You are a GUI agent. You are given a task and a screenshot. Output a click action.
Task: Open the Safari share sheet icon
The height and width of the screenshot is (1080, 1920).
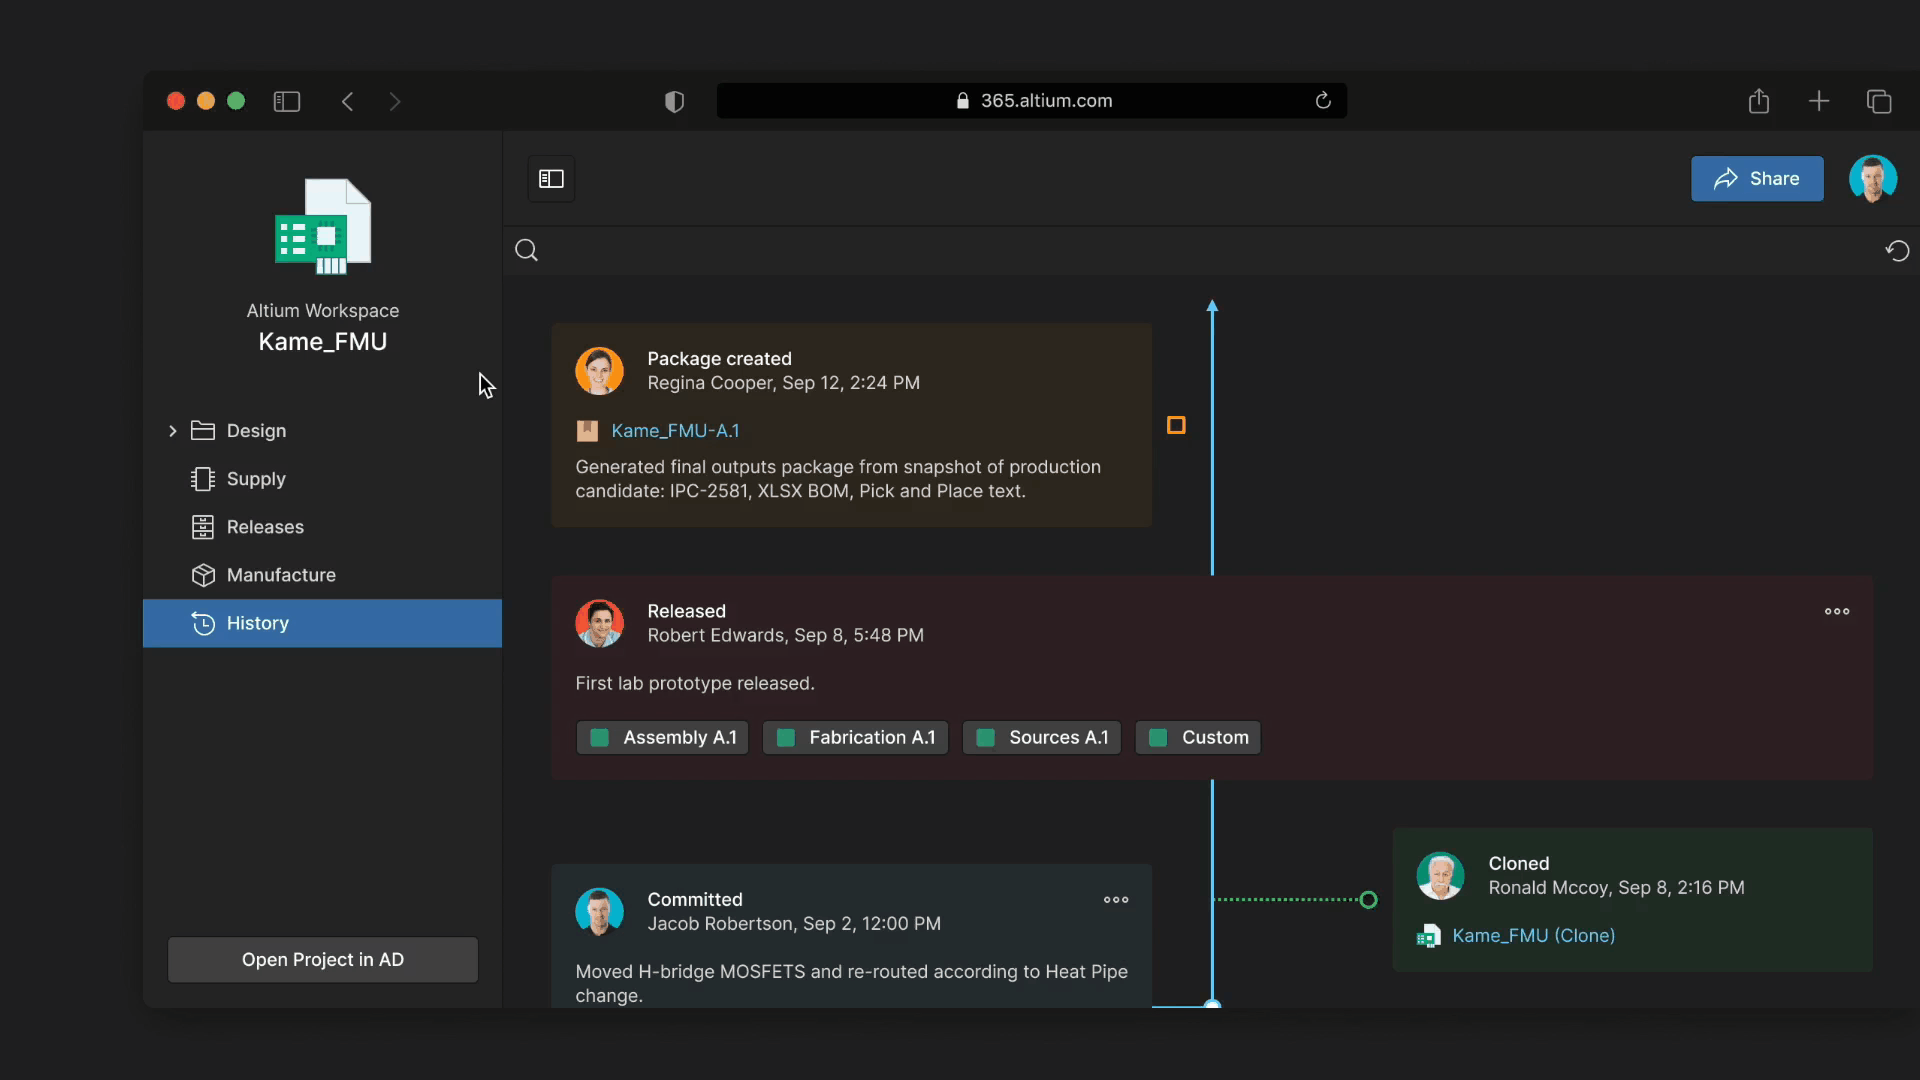(1759, 101)
